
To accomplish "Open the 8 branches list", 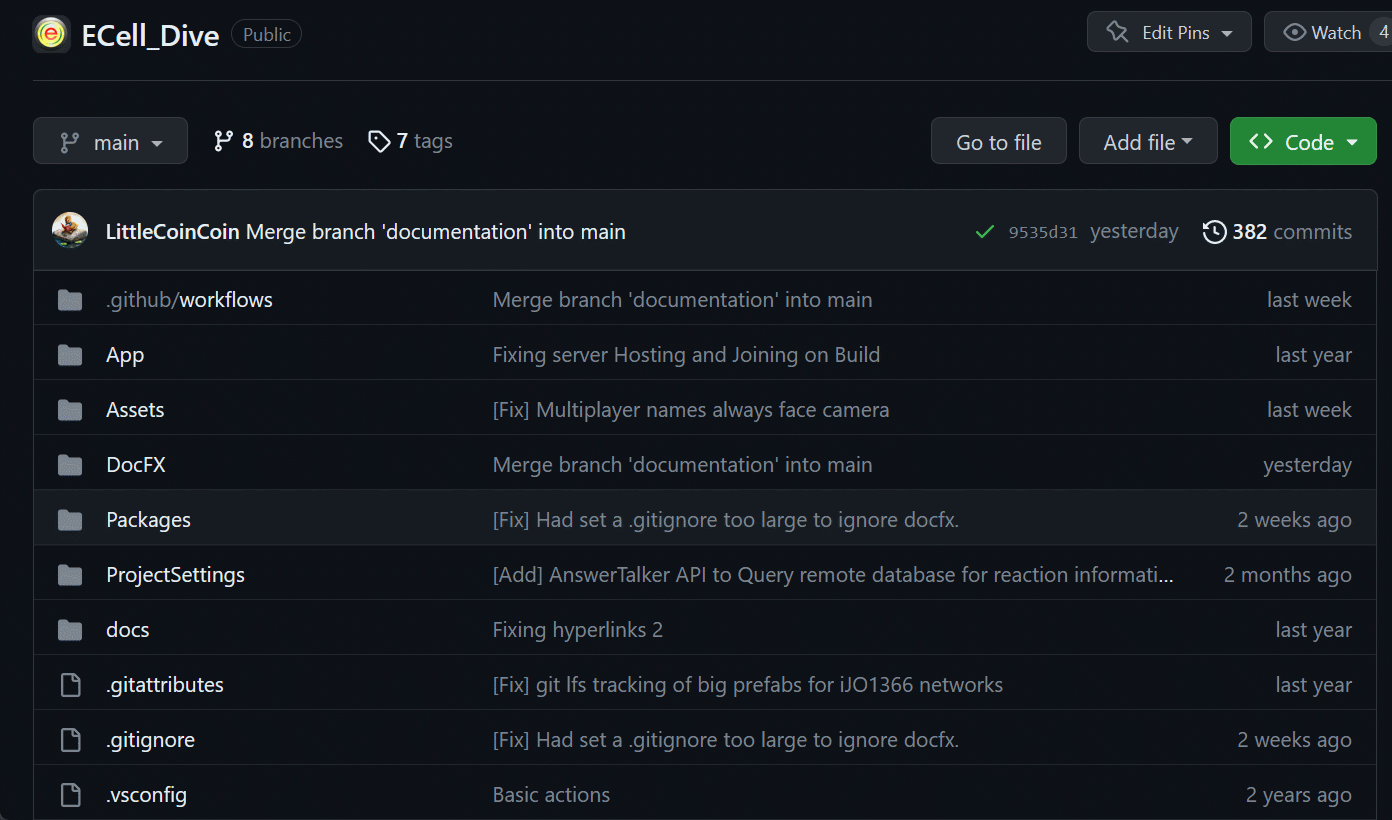I will [x=277, y=141].
